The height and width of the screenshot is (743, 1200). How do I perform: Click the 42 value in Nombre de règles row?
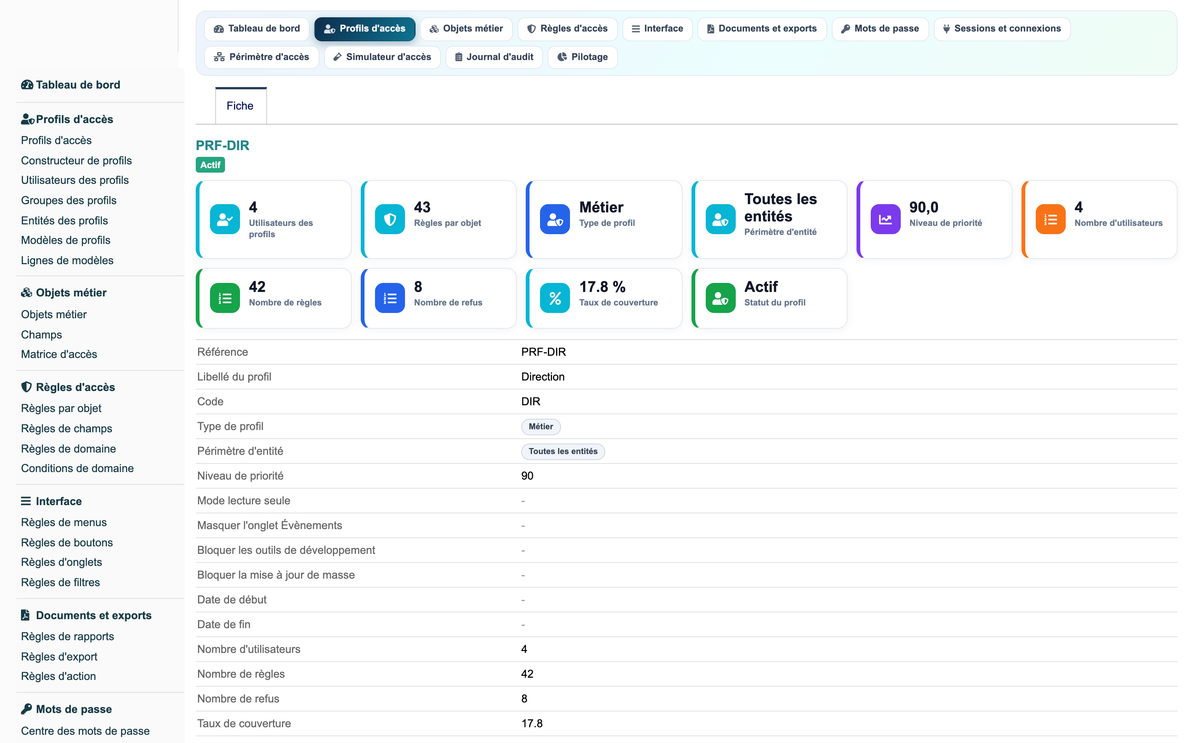(527, 674)
